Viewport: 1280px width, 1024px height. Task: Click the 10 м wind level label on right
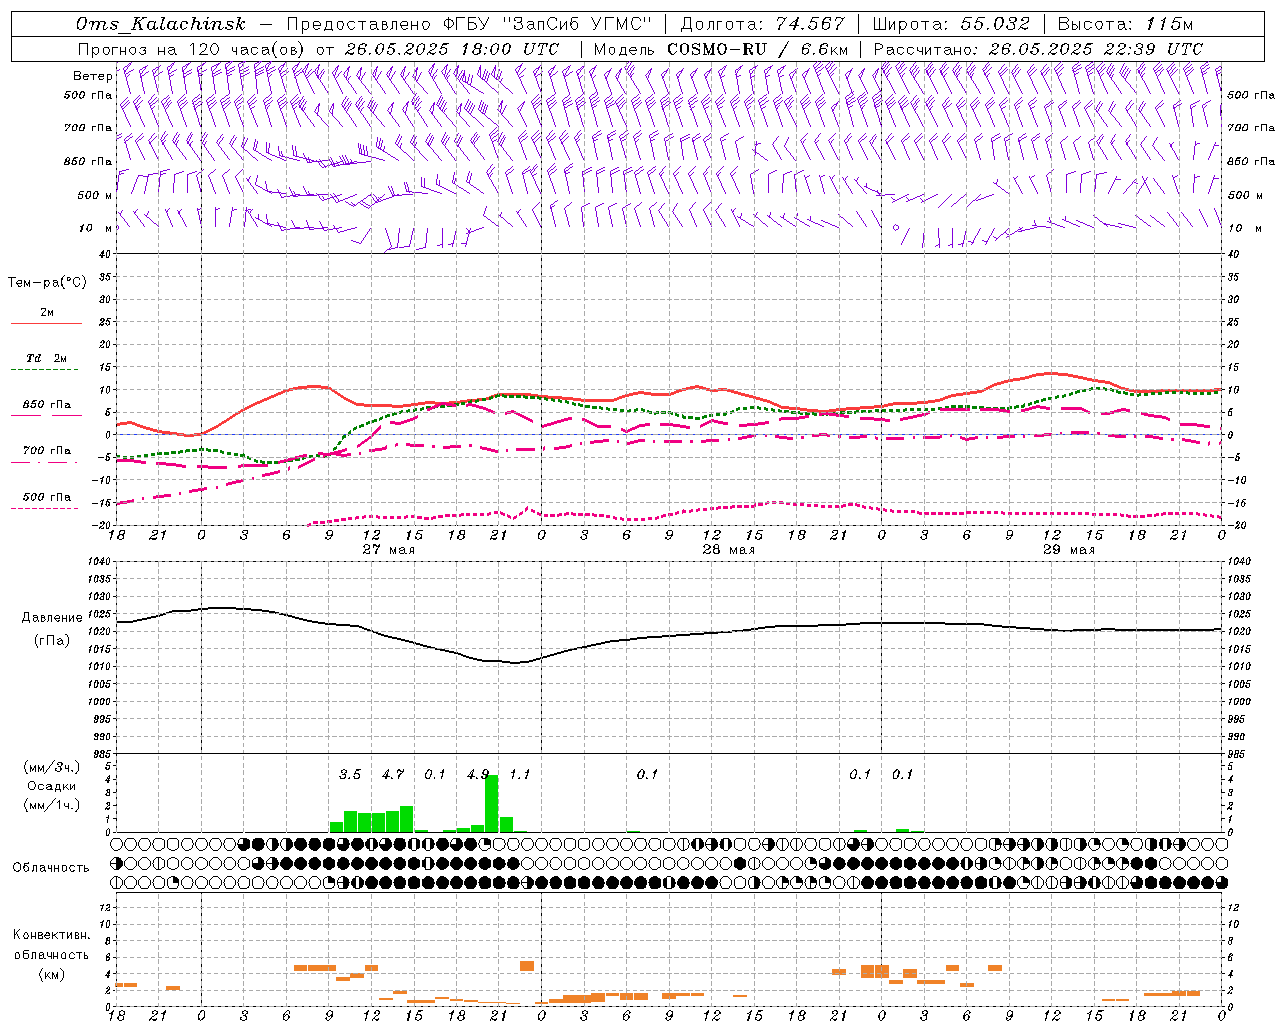click(x=1246, y=228)
